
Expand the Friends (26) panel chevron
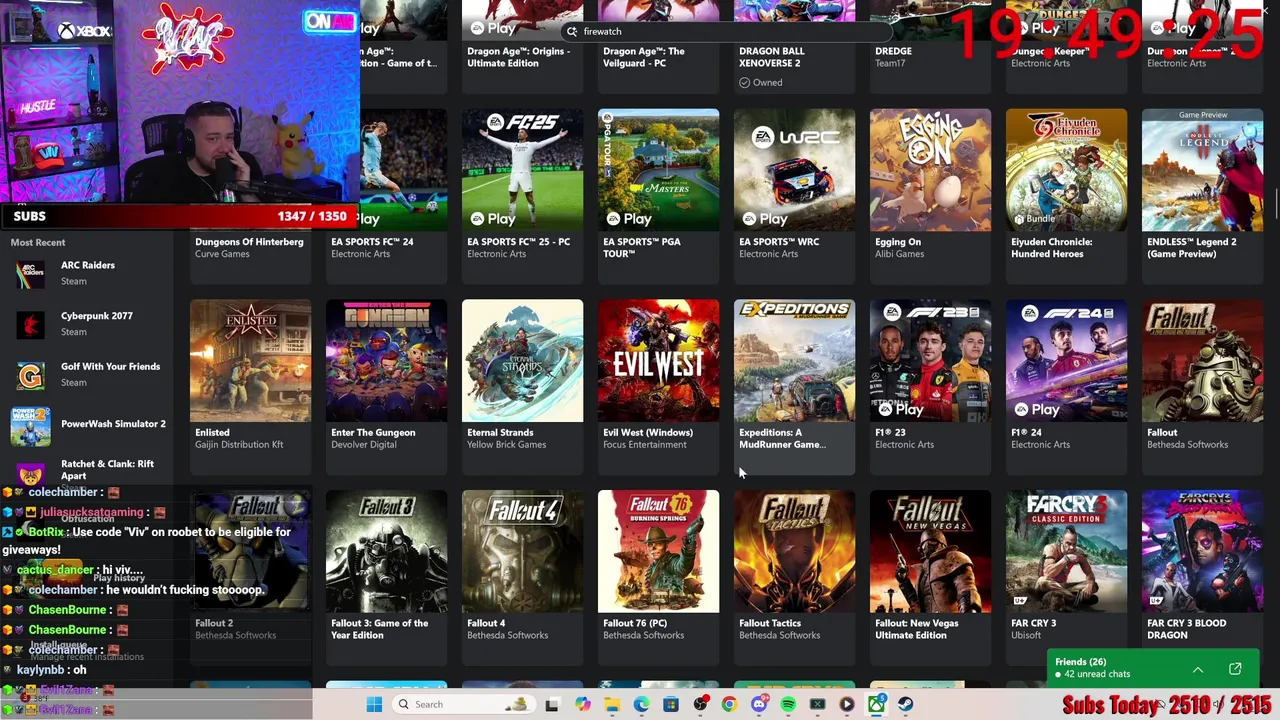coord(1198,669)
